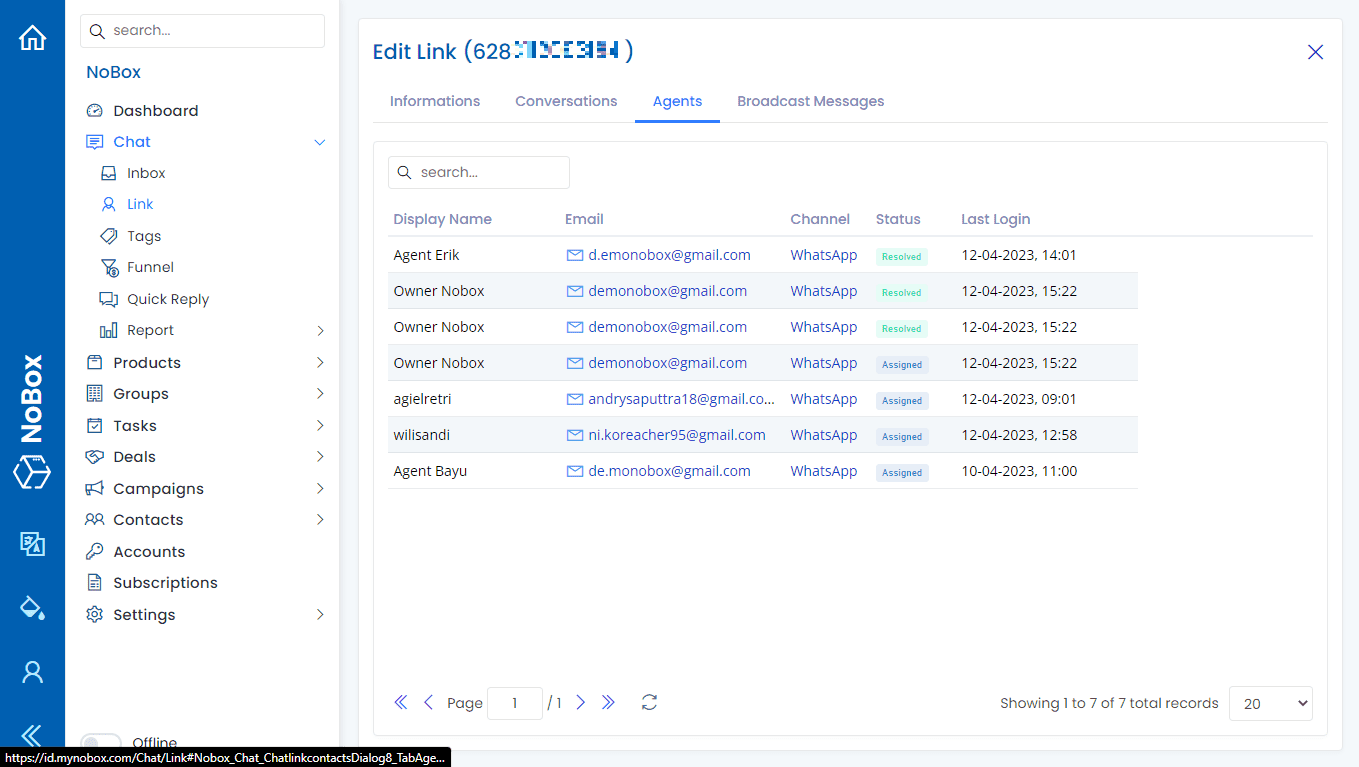Open the records-per-page dropdown showing 20

click(x=1270, y=703)
